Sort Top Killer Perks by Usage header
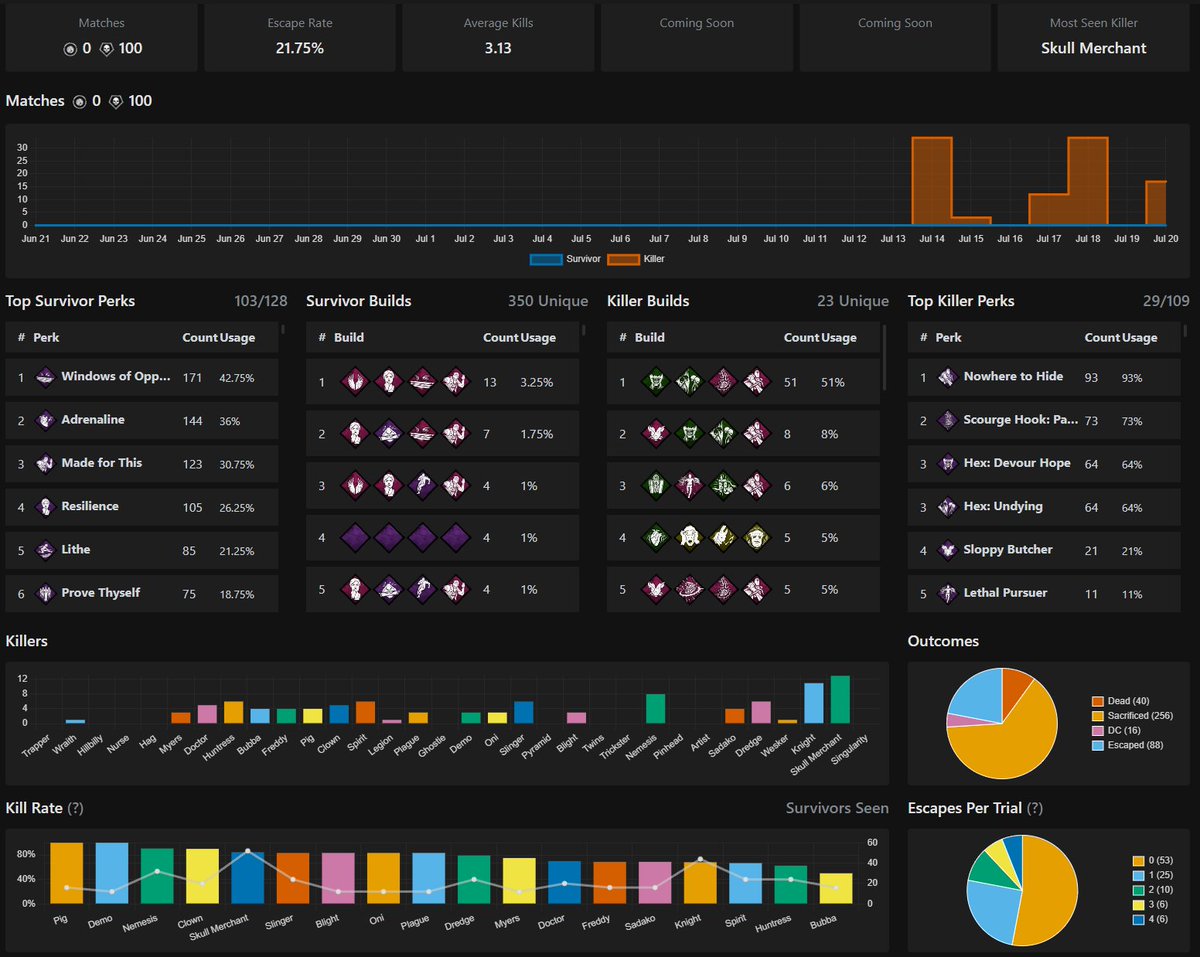The image size is (1200, 957). point(1139,338)
